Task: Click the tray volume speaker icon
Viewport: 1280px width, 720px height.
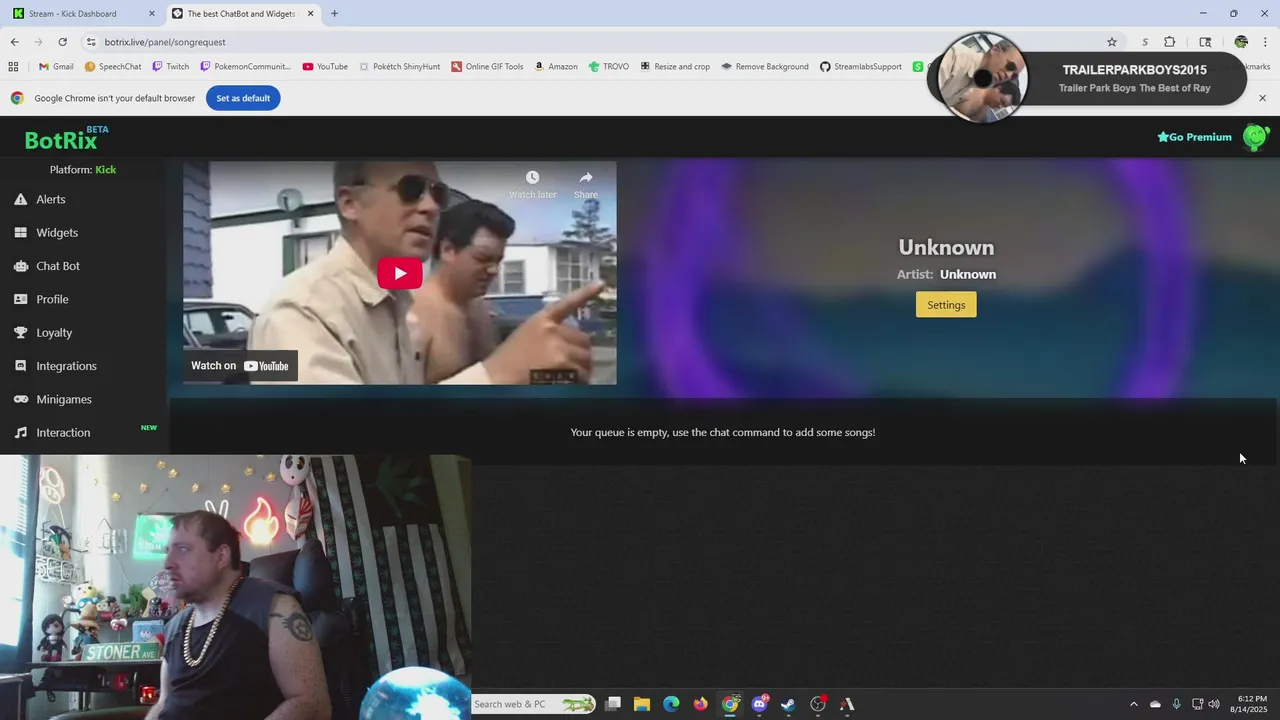Action: click(x=1214, y=704)
